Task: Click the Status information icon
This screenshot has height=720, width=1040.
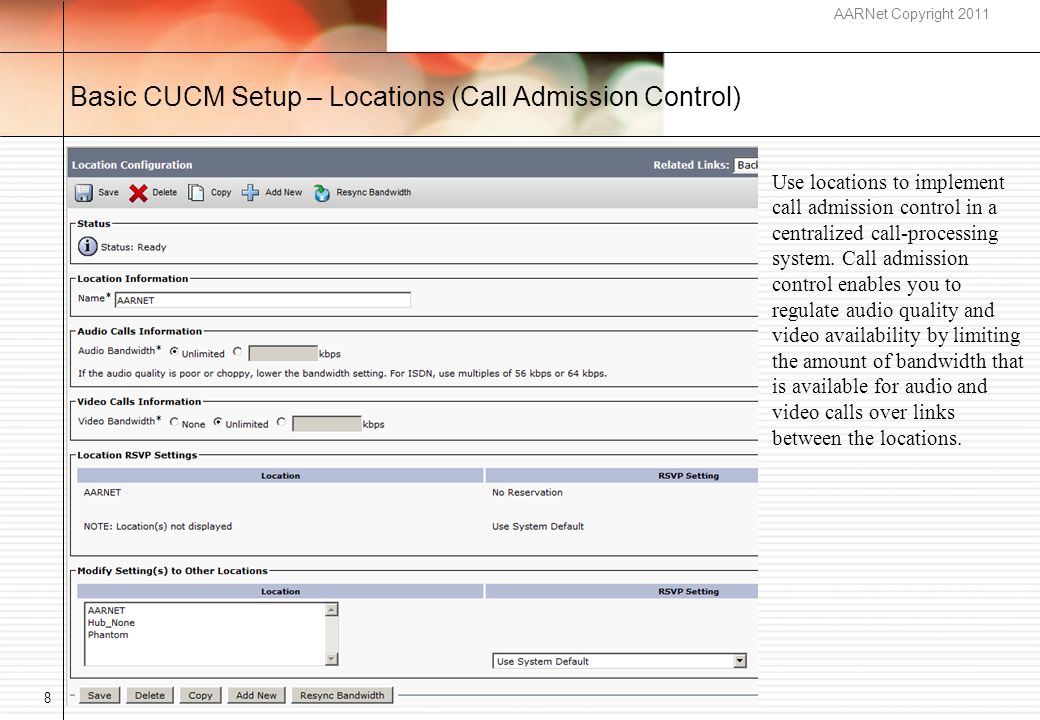Action: click(x=88, y=246)
